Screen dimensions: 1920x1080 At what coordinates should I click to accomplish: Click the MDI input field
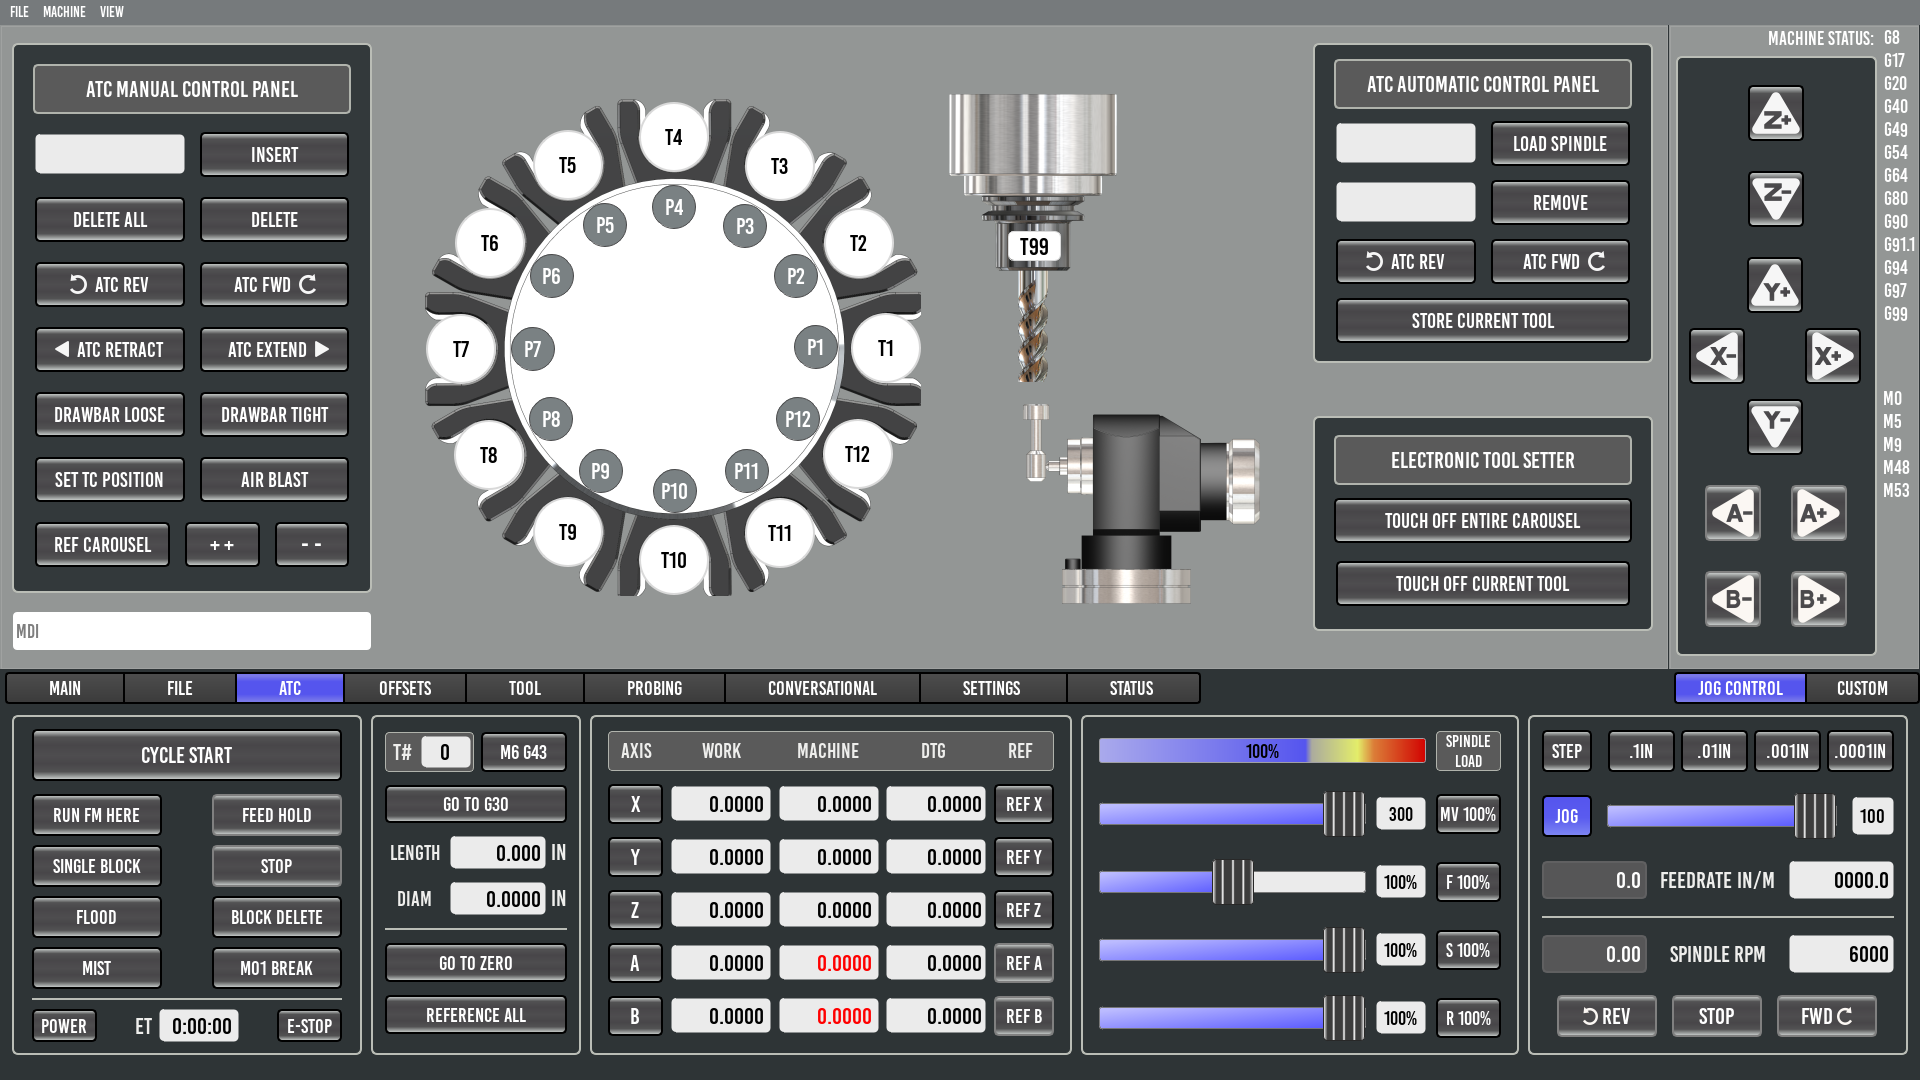click(192, 631)
